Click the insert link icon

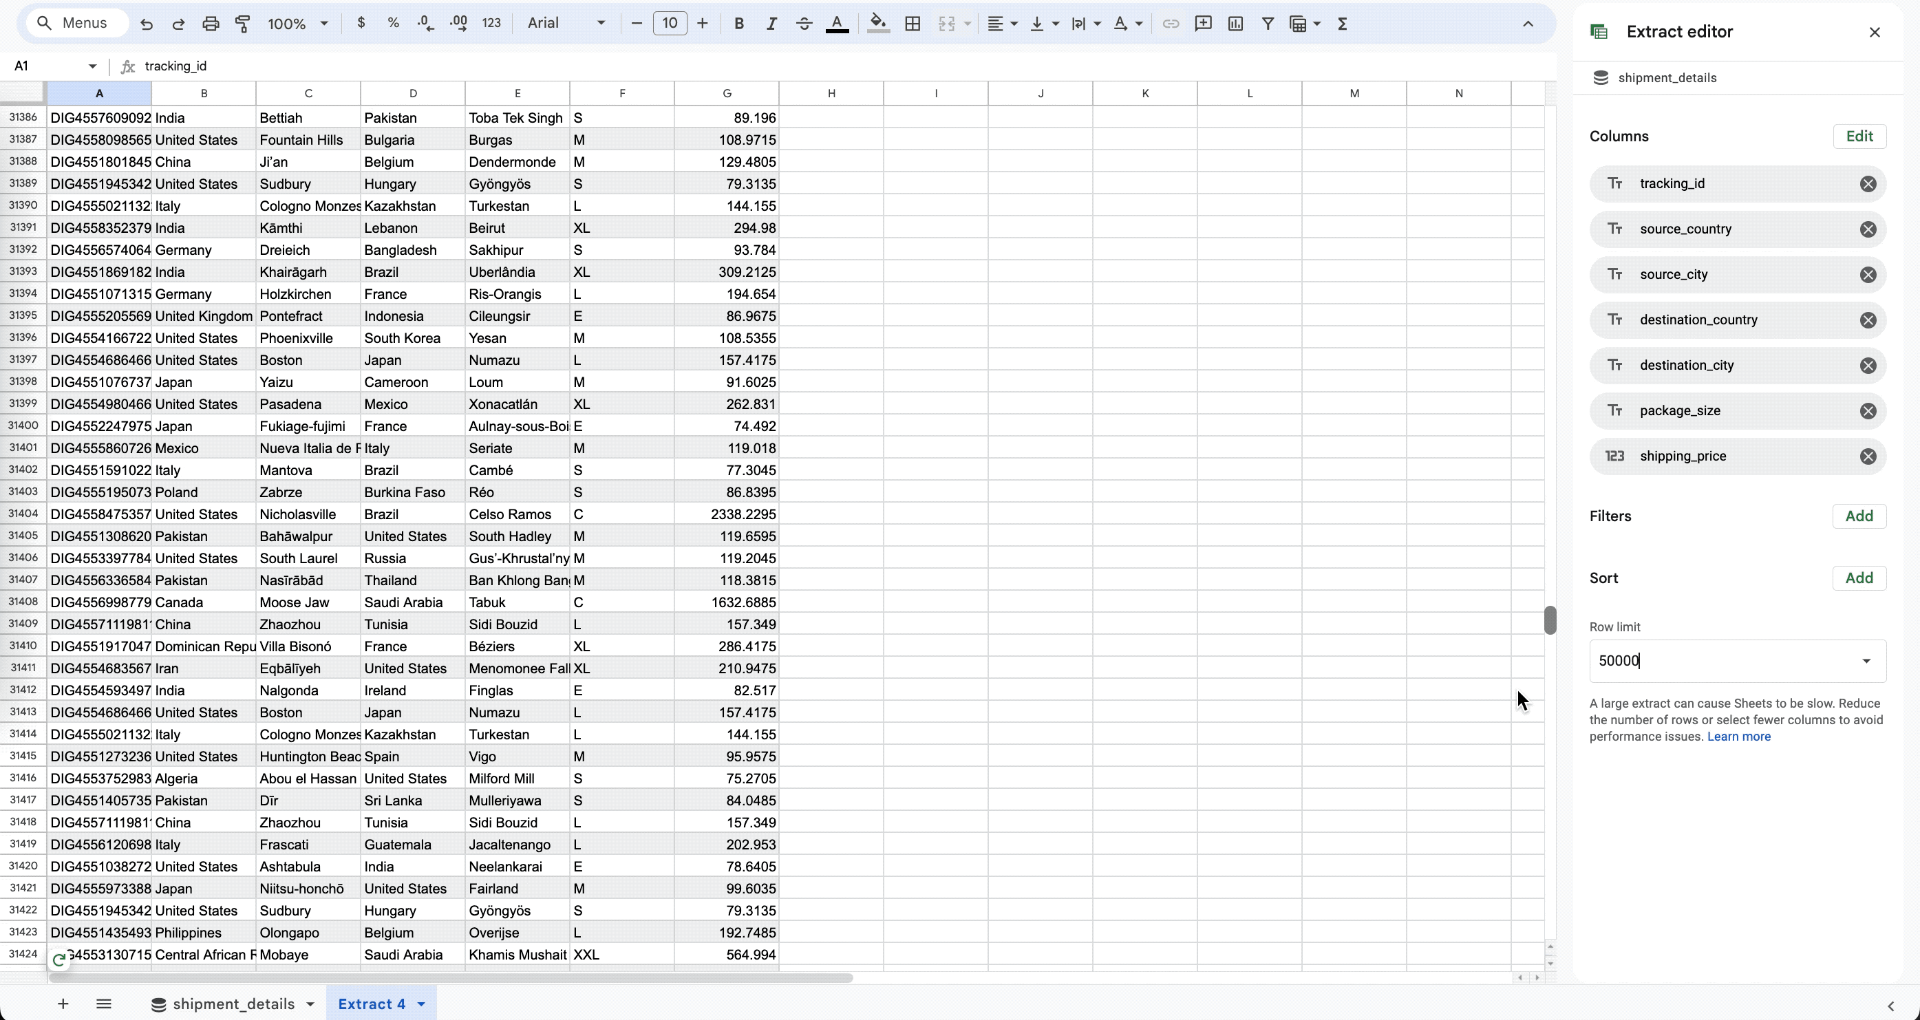(x=1171, y=24)
